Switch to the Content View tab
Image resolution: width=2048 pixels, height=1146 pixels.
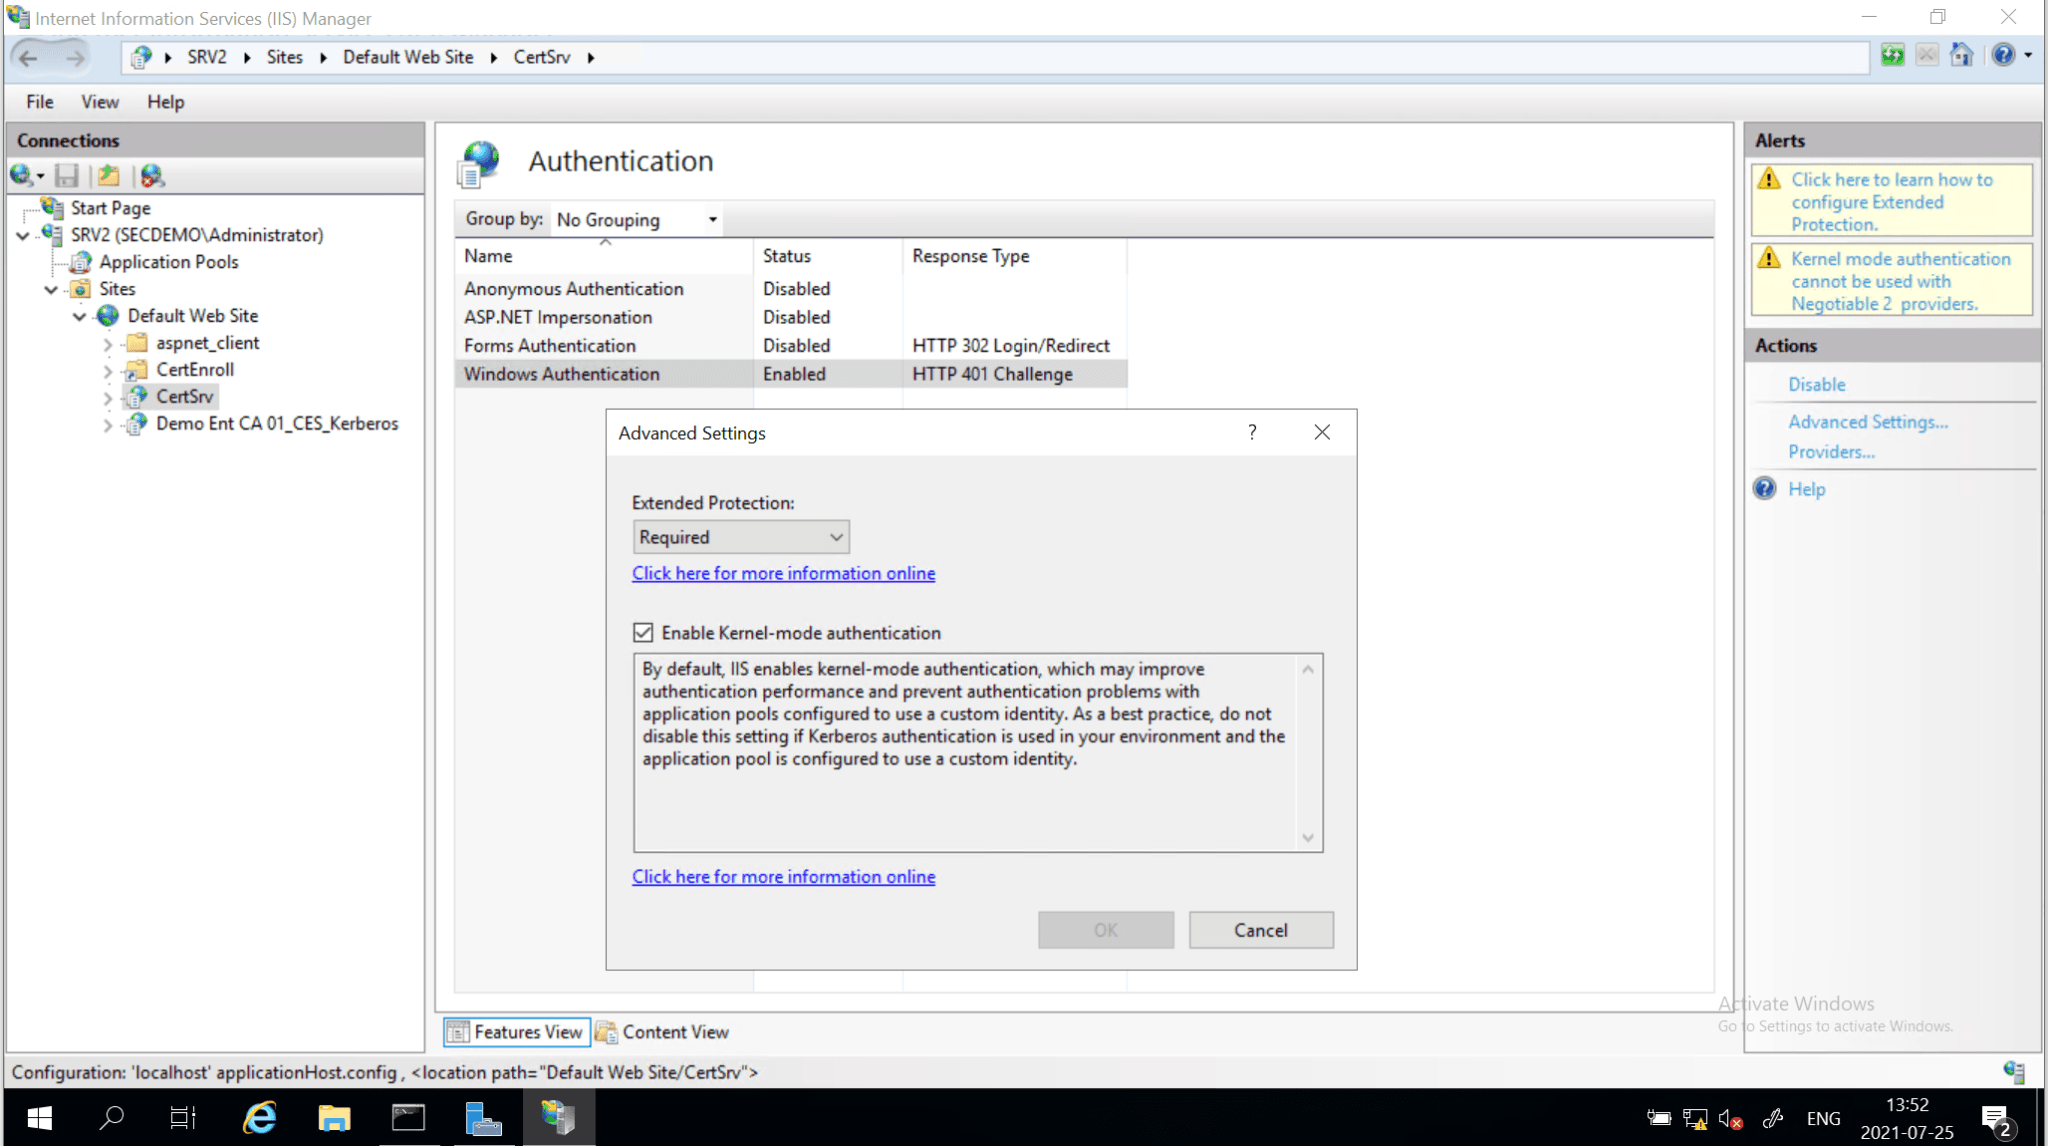coord(662,1032)
